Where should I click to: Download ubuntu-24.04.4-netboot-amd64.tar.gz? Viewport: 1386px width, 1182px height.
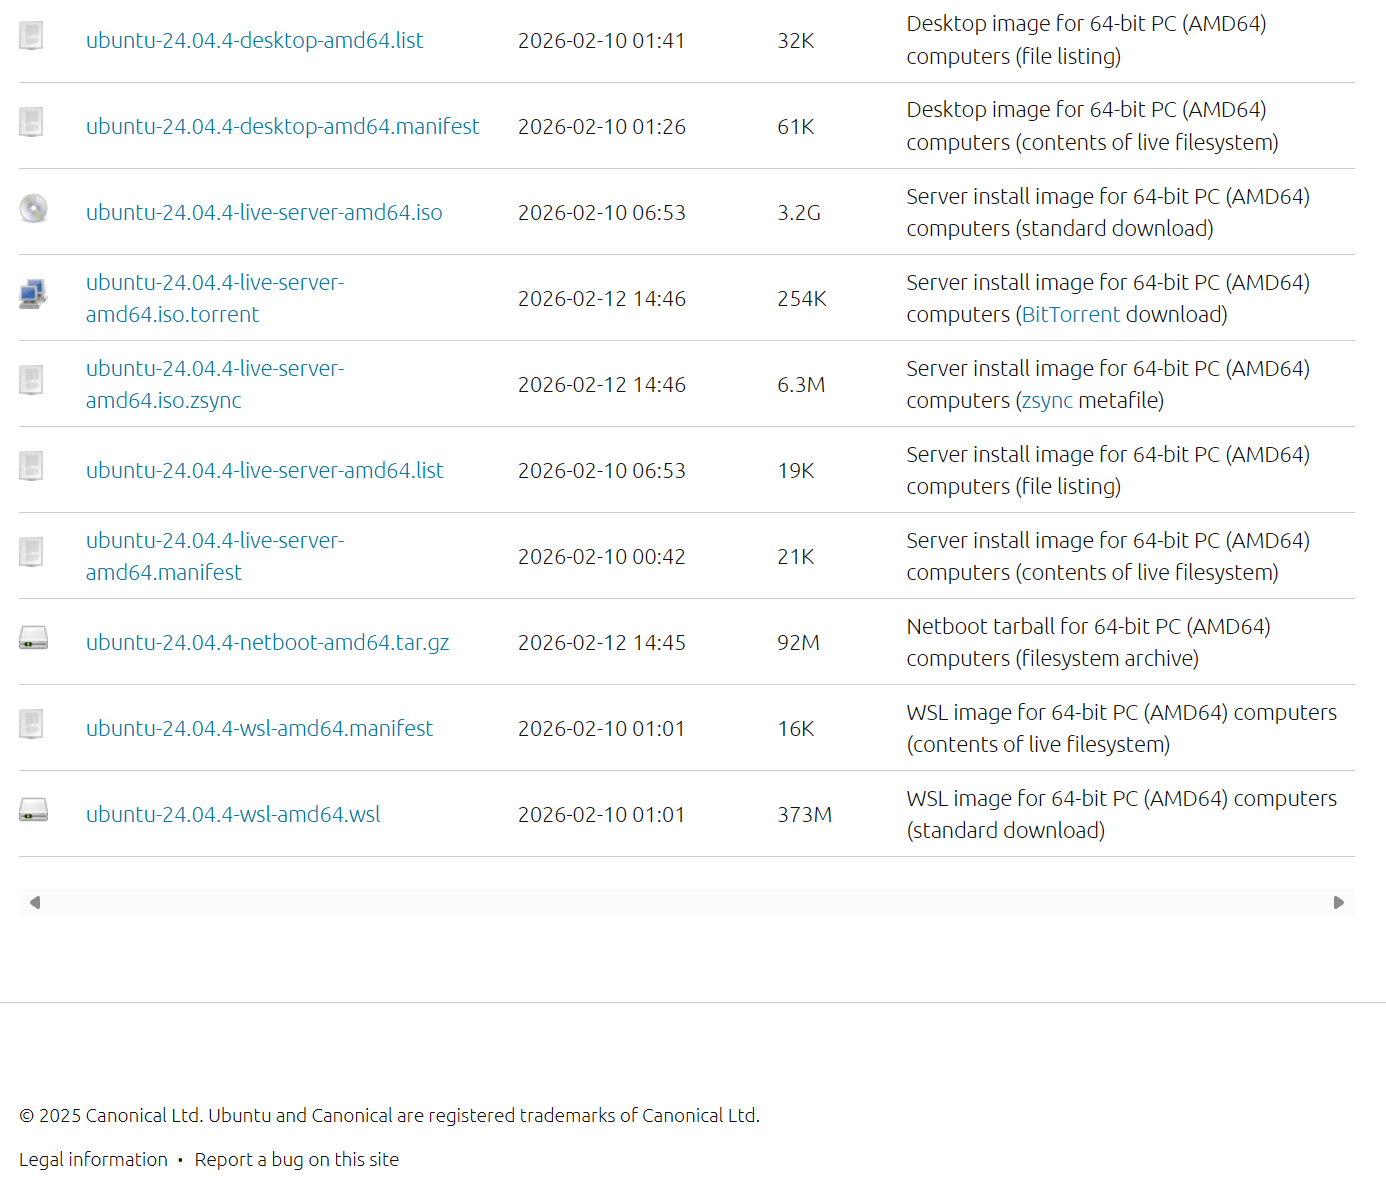point(267,642)
